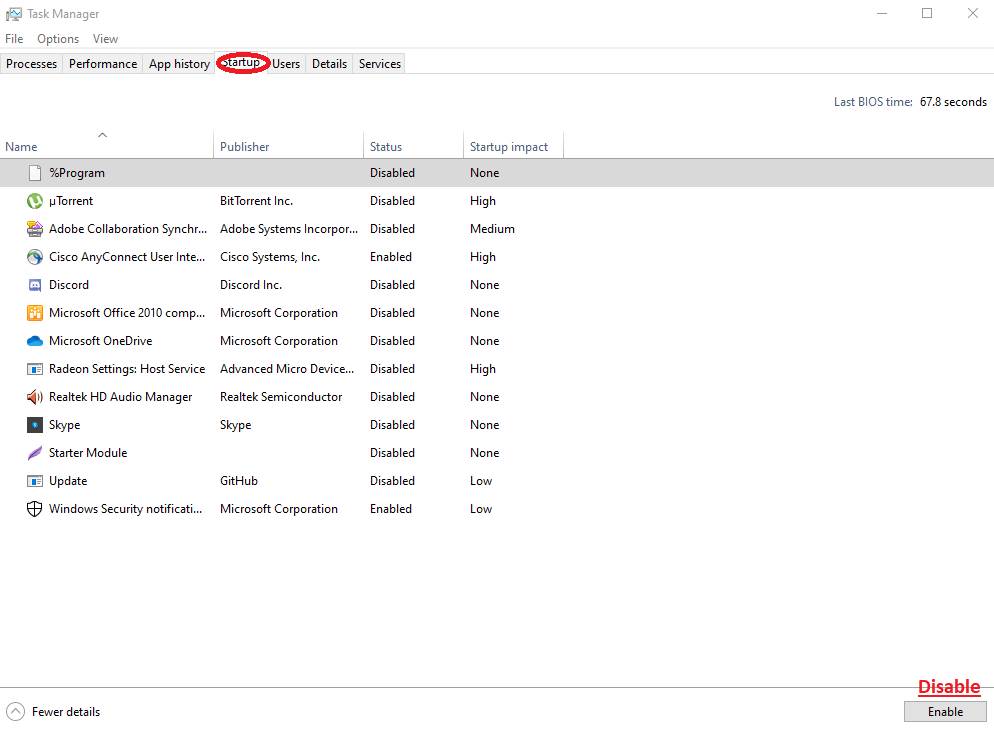This screenshot has height=733, width=994.
Task: Select the Discord app icon
Action: click(x=35, y=285)
